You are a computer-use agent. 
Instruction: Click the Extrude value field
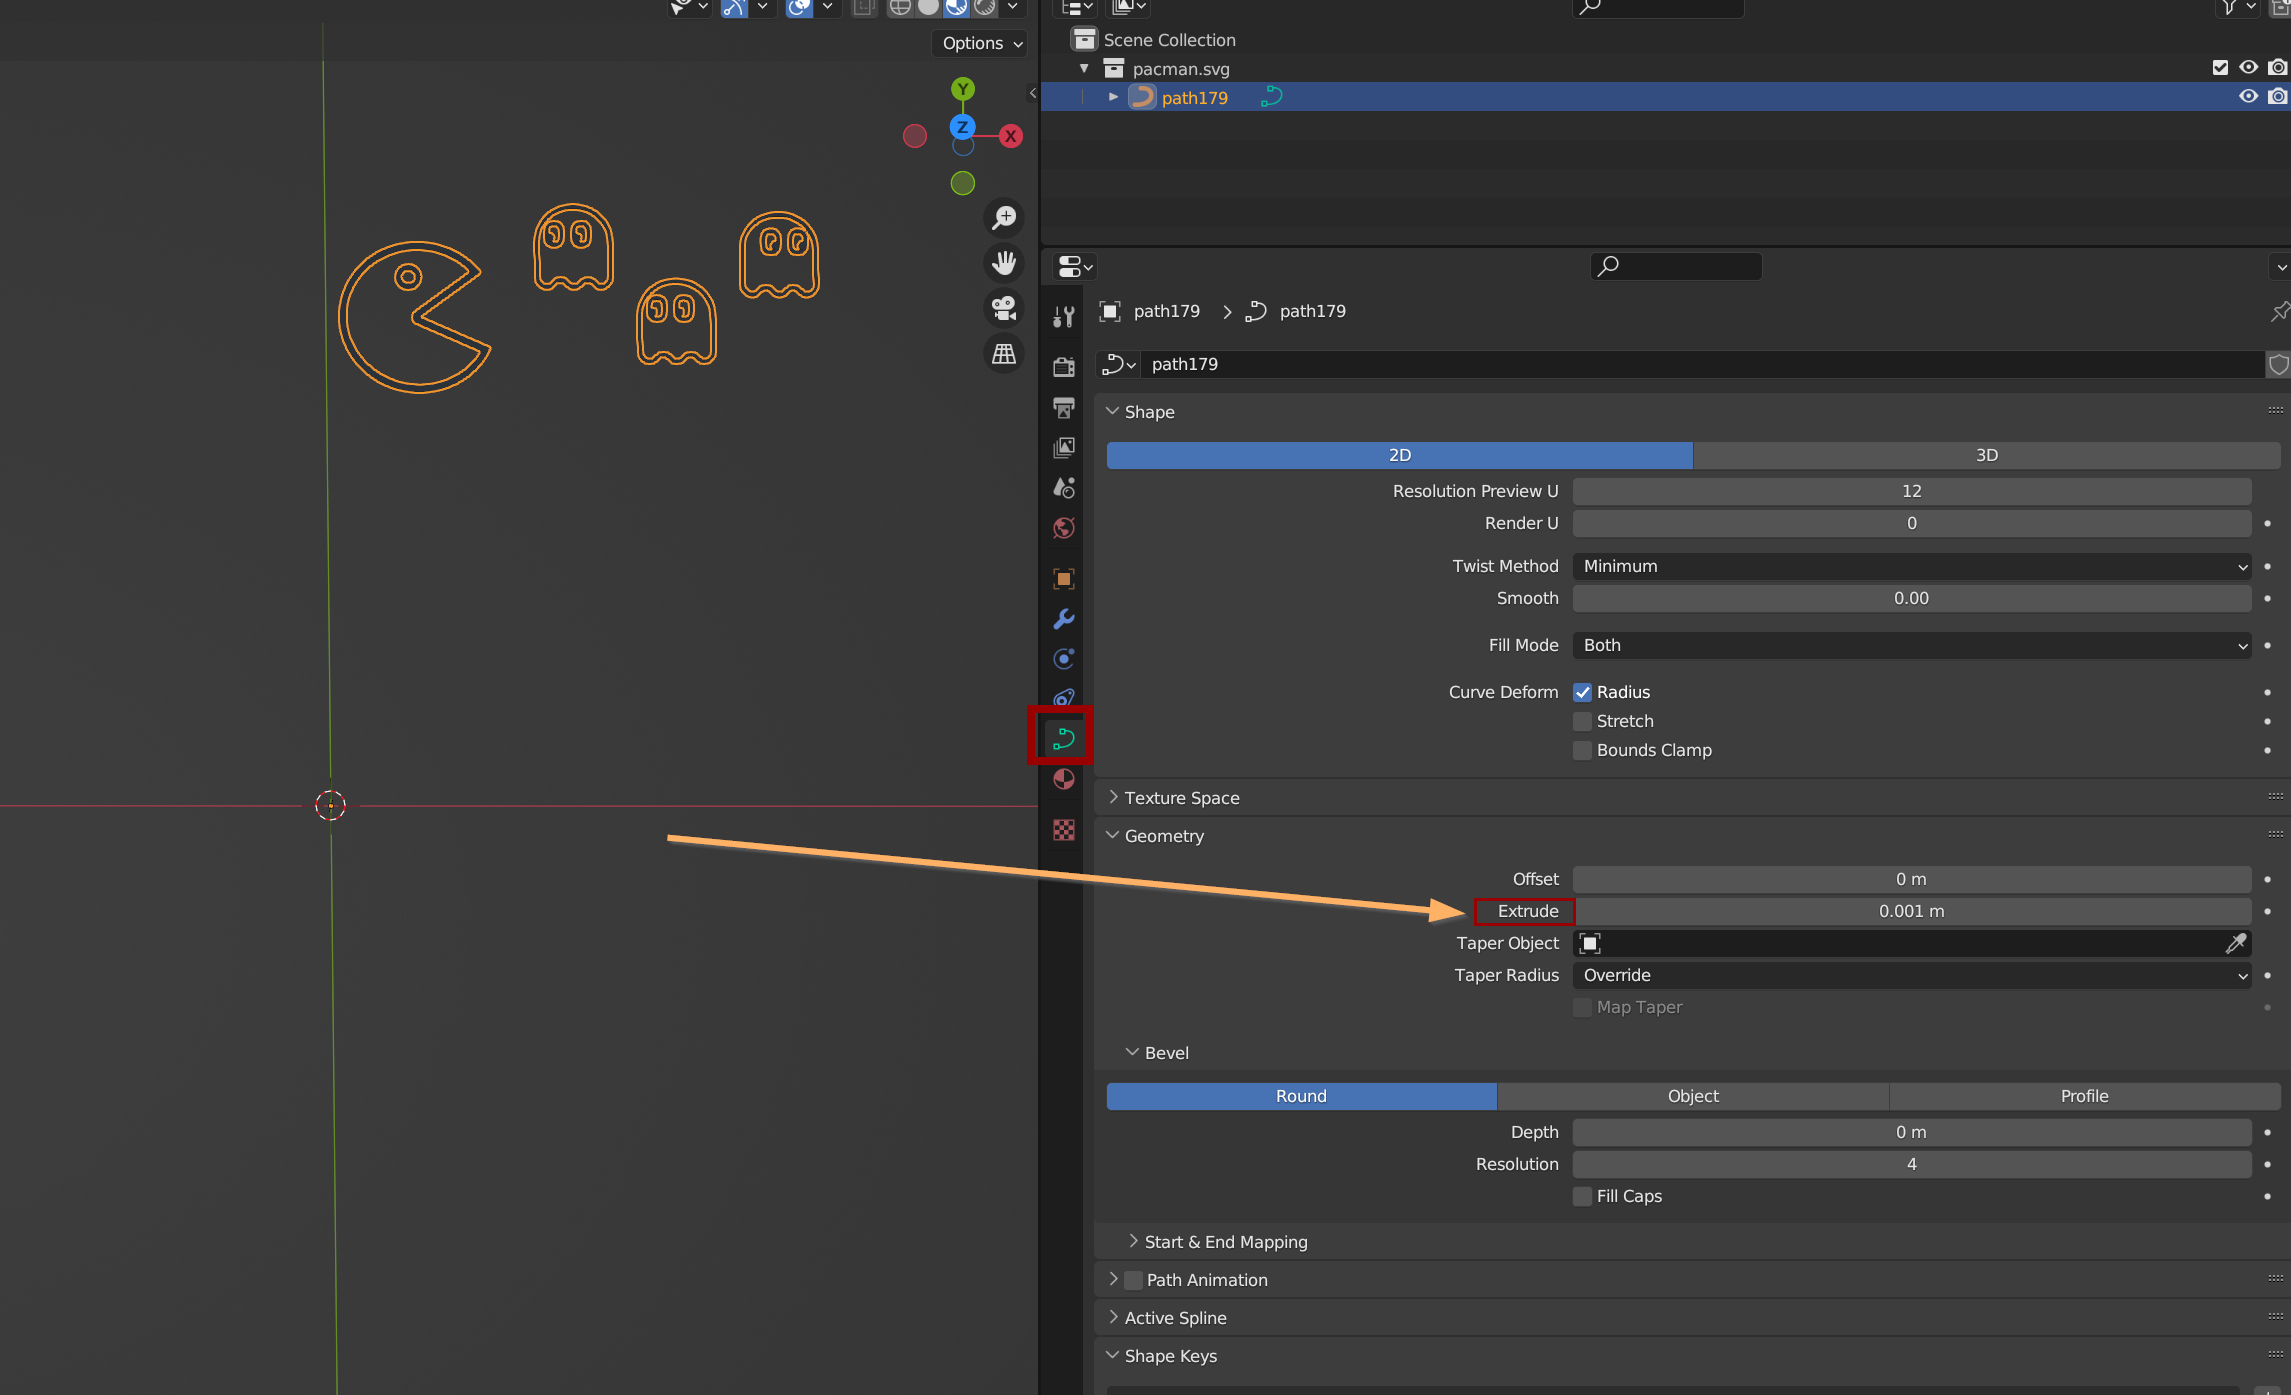click(x=1910, y=911)
